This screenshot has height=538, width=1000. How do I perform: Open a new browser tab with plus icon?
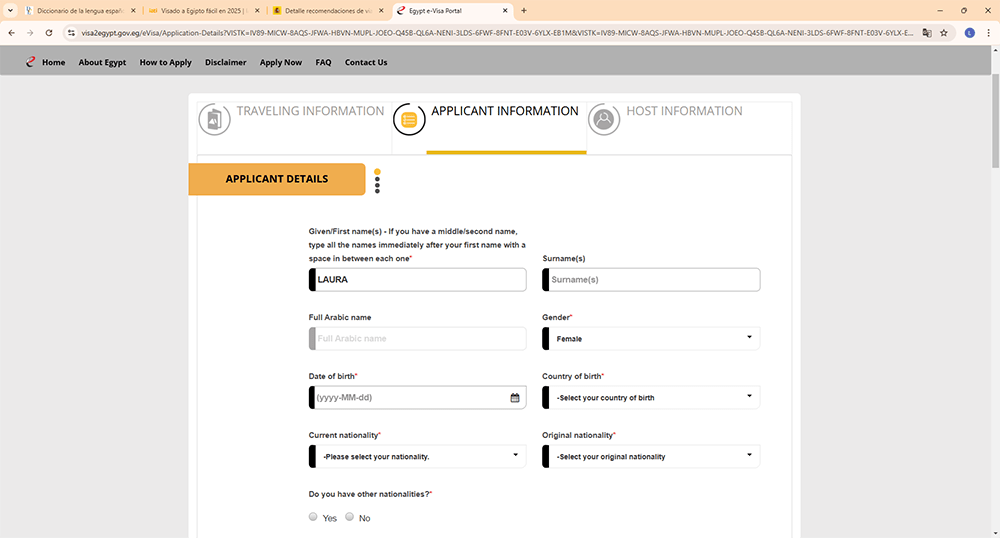(x=524, y=10)
